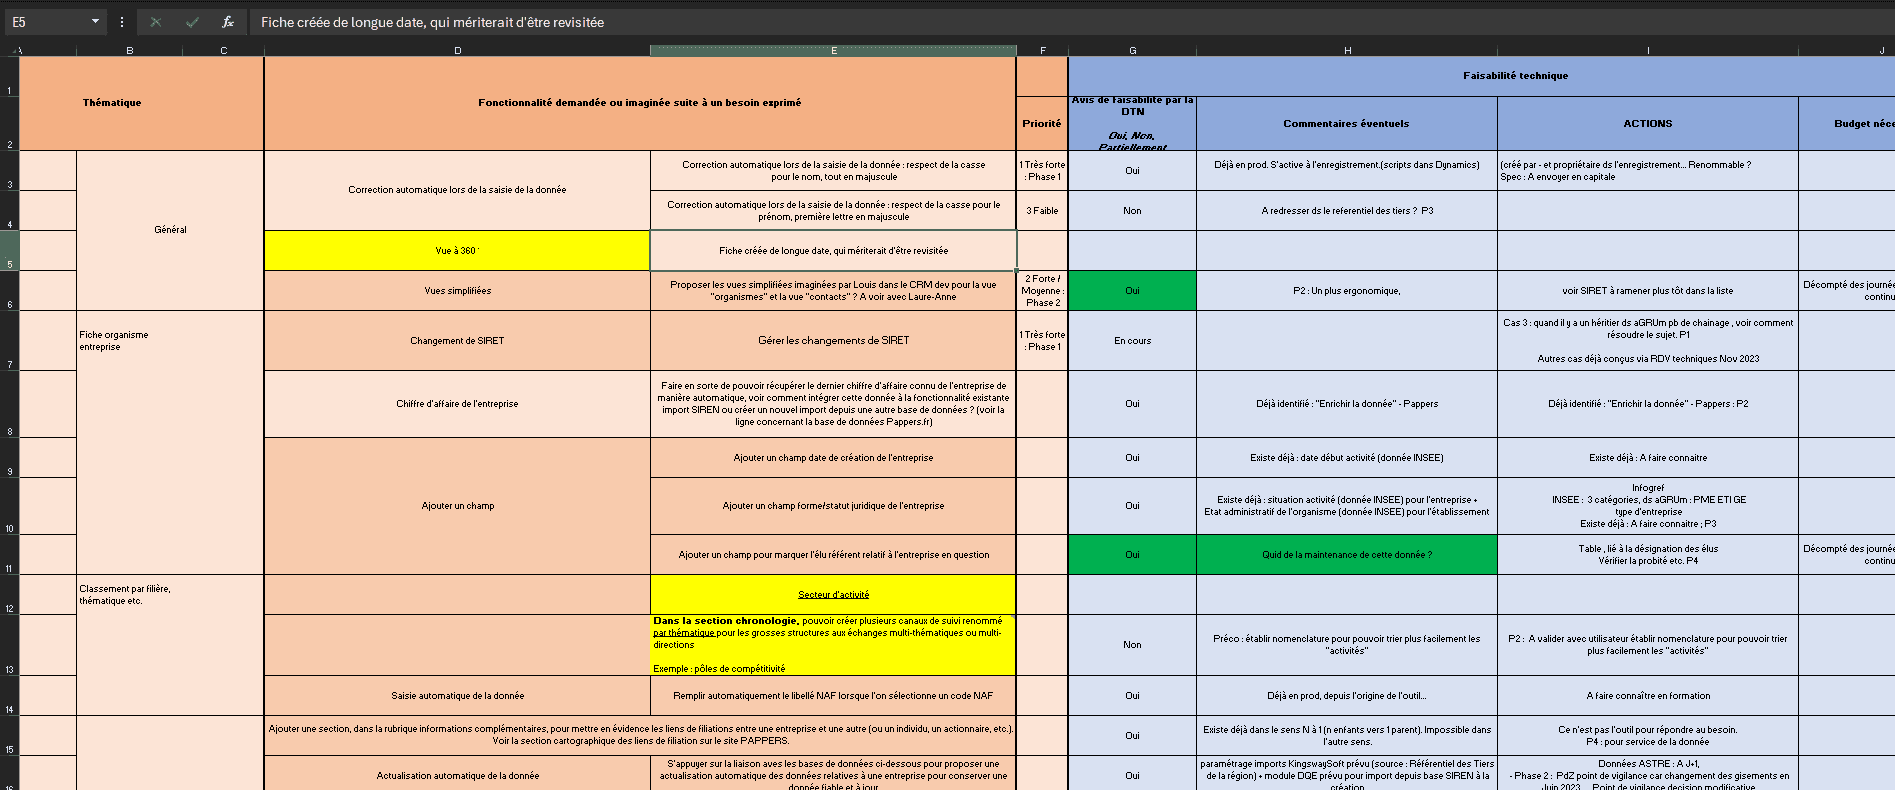The image size is (1895, 790).
Task: Select the "Général" cell
Action: pos(170,230)
